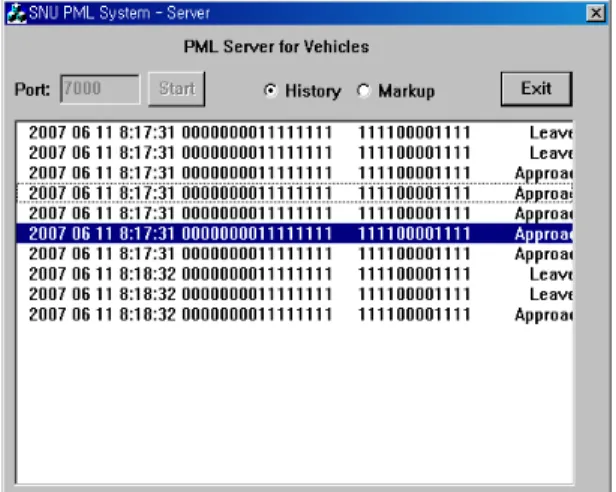Select the Approach row just below the 8:17:31 Leave rows
Viewport: 616px width, 492px height.
[x=295, y=173]
